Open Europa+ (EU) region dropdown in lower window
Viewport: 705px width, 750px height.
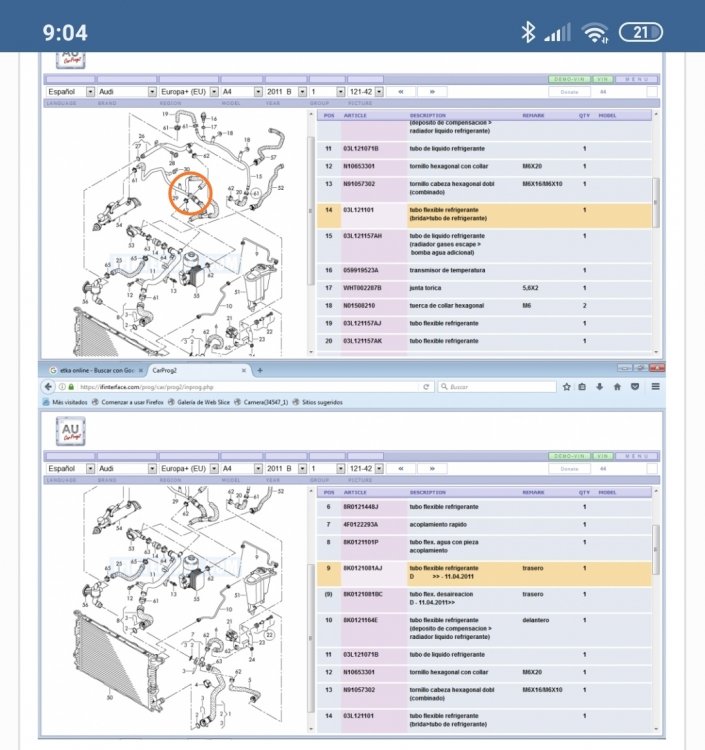pos(189,468)
